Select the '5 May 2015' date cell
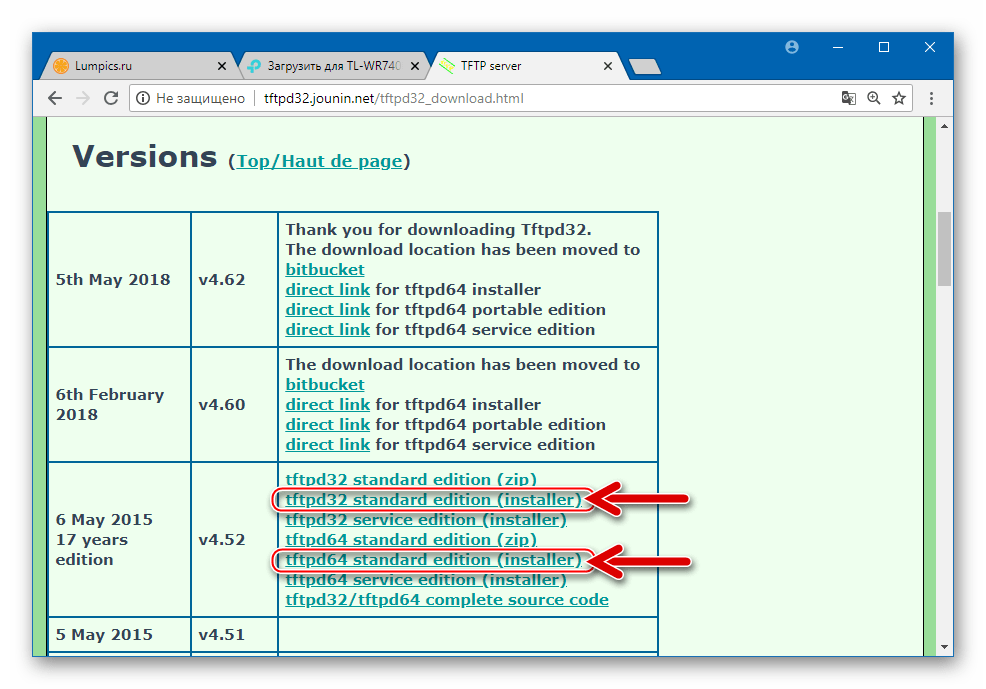The height and width of the screenshot is (689, 986). [x=119, y=635]
